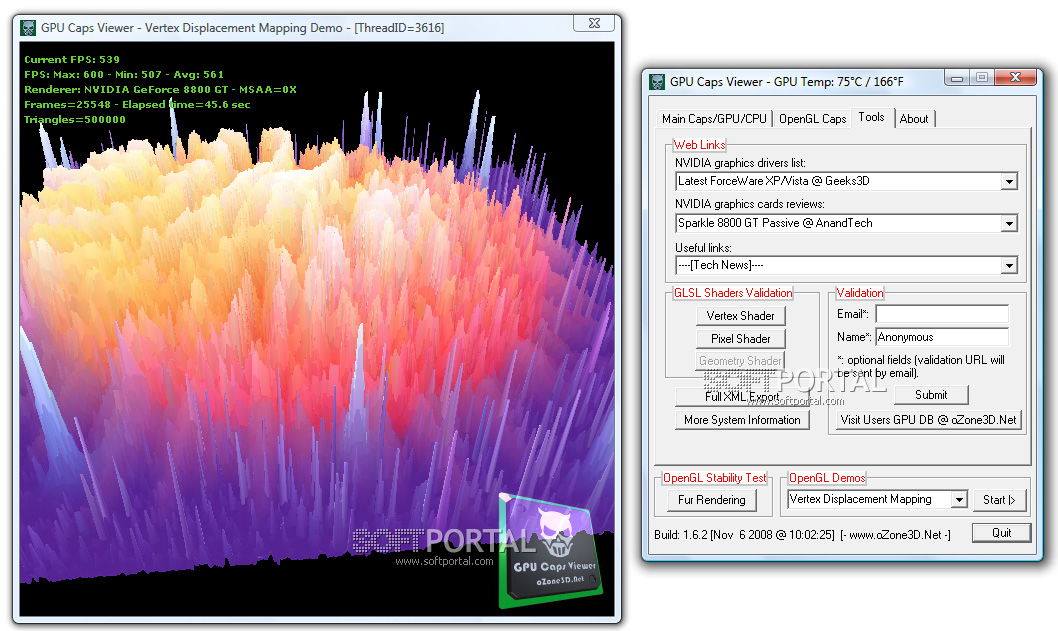The image size is (1058, 631).
Task: Click the disabled Geometry Shader button
Action: pyautogui.click(x=740, y=361)
